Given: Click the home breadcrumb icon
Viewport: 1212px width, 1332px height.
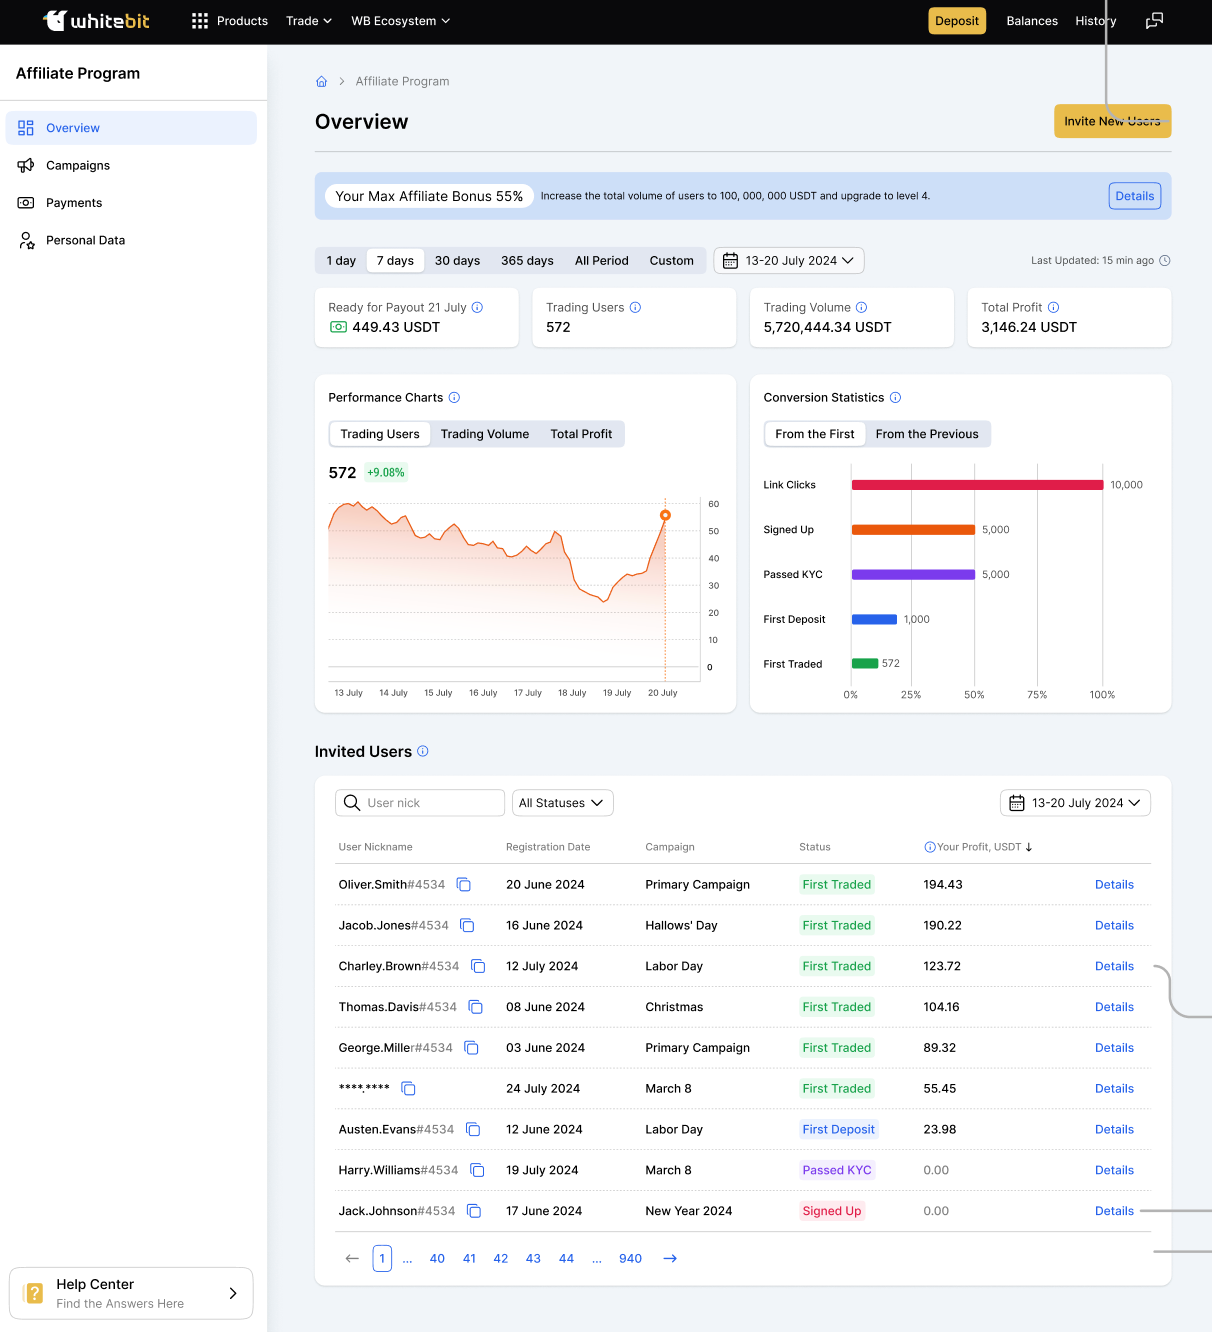Looking at the screenshot, I should 321,82.
